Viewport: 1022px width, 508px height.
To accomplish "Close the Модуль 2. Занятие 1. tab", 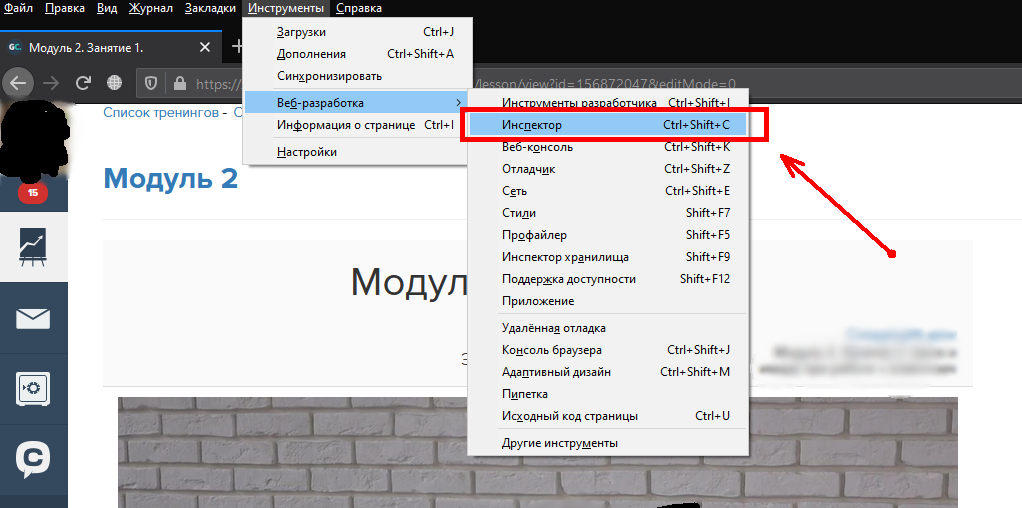I will pos(205,48).
